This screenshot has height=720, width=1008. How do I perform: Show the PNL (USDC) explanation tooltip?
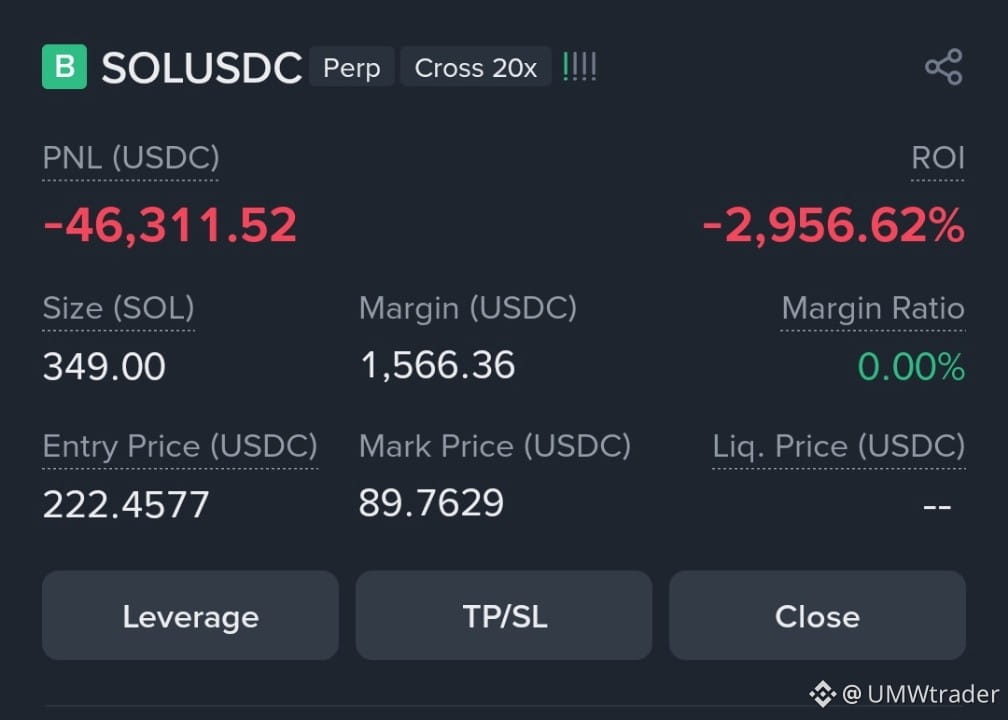click(x=131, y=158)
